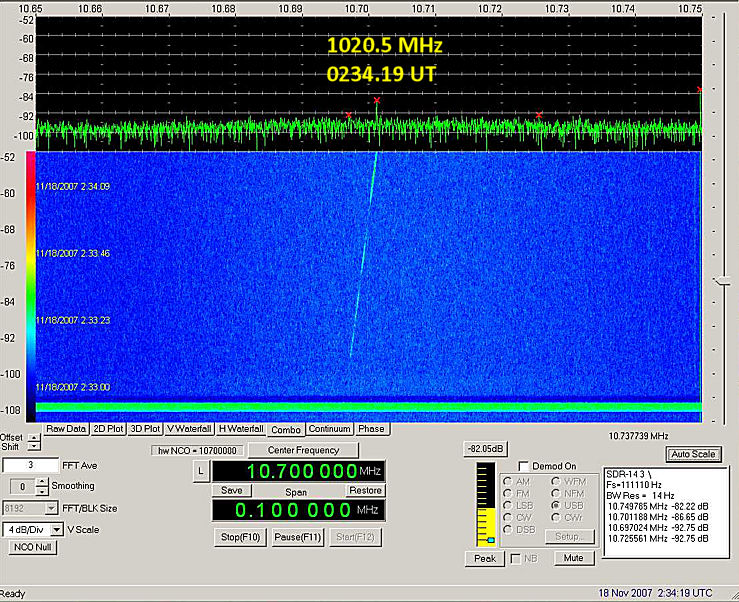The height and width of the screenshot is (602, 739).
Task: Click the 10.700 000 MHz frequency display
Action: [x=298, y=471]
